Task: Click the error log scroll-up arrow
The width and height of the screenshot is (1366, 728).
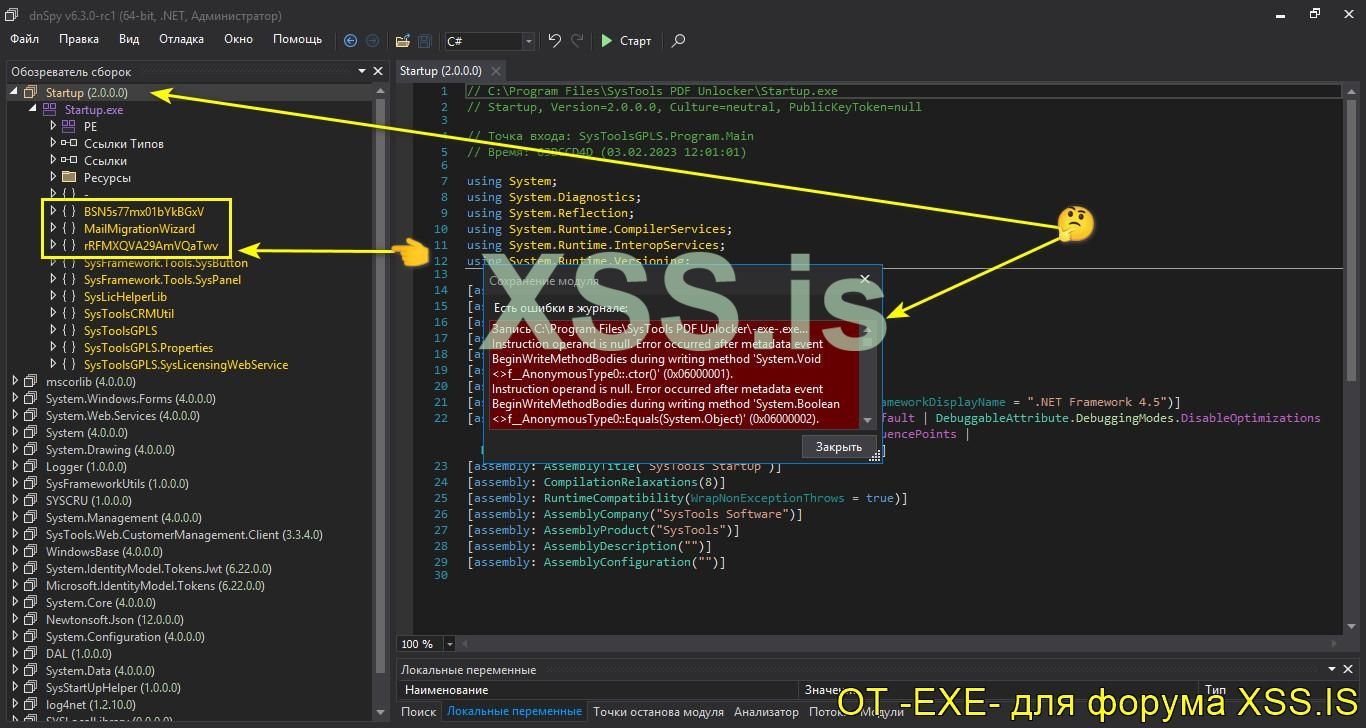Action: [867, 329]
